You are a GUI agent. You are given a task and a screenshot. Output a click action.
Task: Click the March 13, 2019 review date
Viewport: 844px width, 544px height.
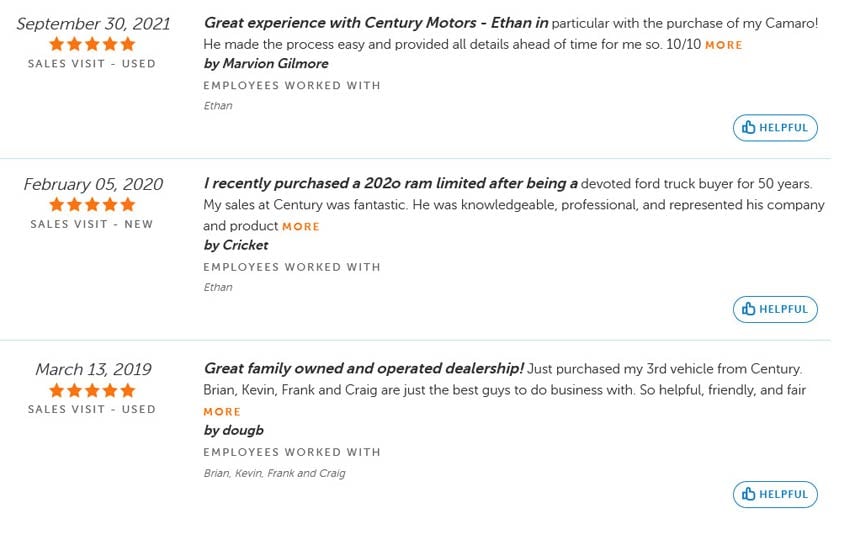point(92,369)
